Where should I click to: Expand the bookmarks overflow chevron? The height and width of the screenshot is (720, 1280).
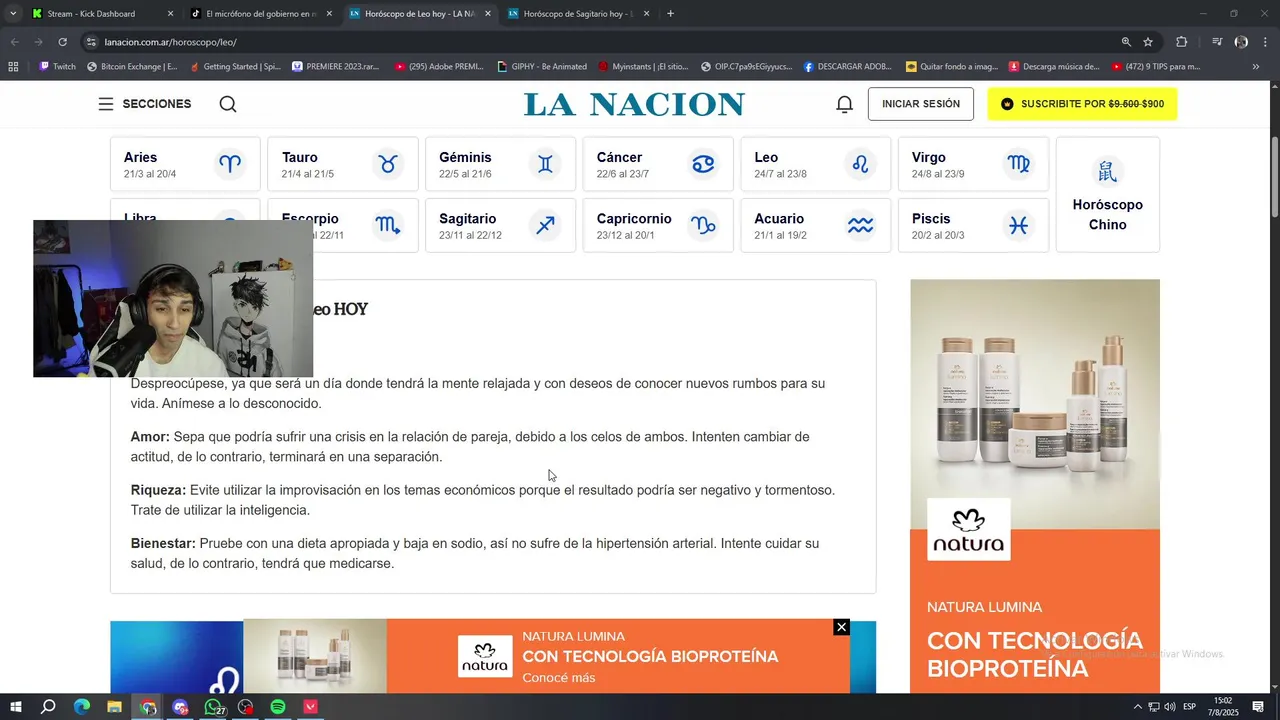click(x=1256, y=67)
